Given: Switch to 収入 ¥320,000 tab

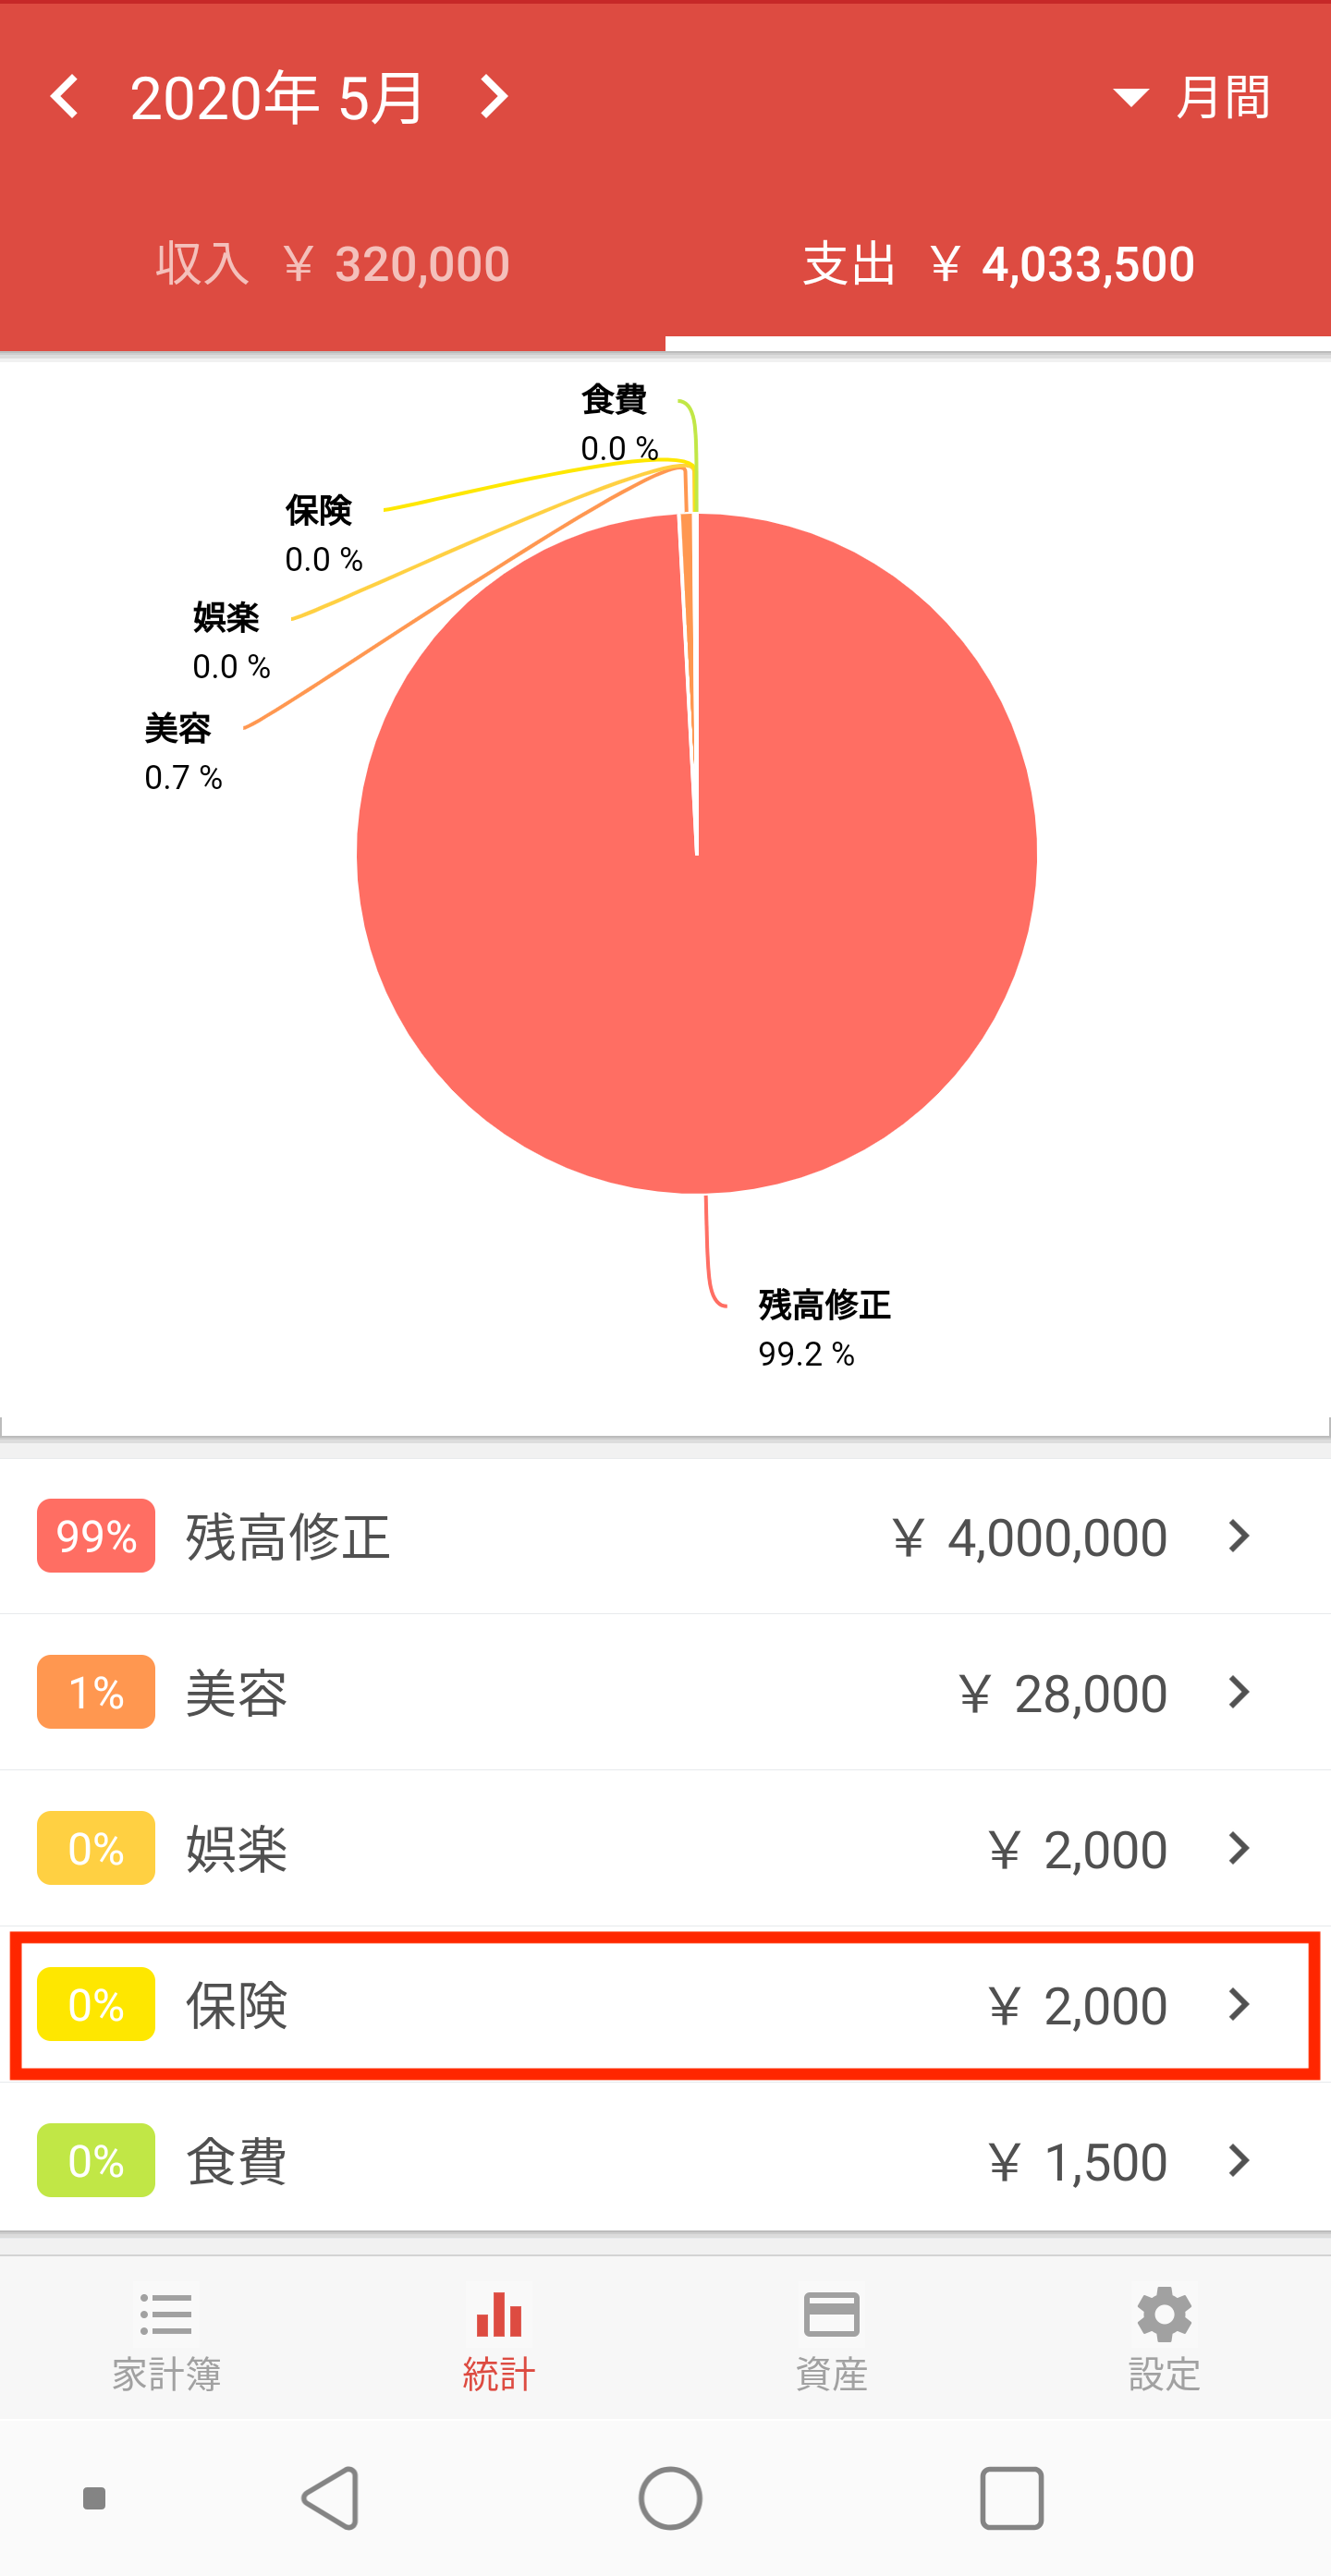Looking at the screenshot, I should [x=332, y=264].
